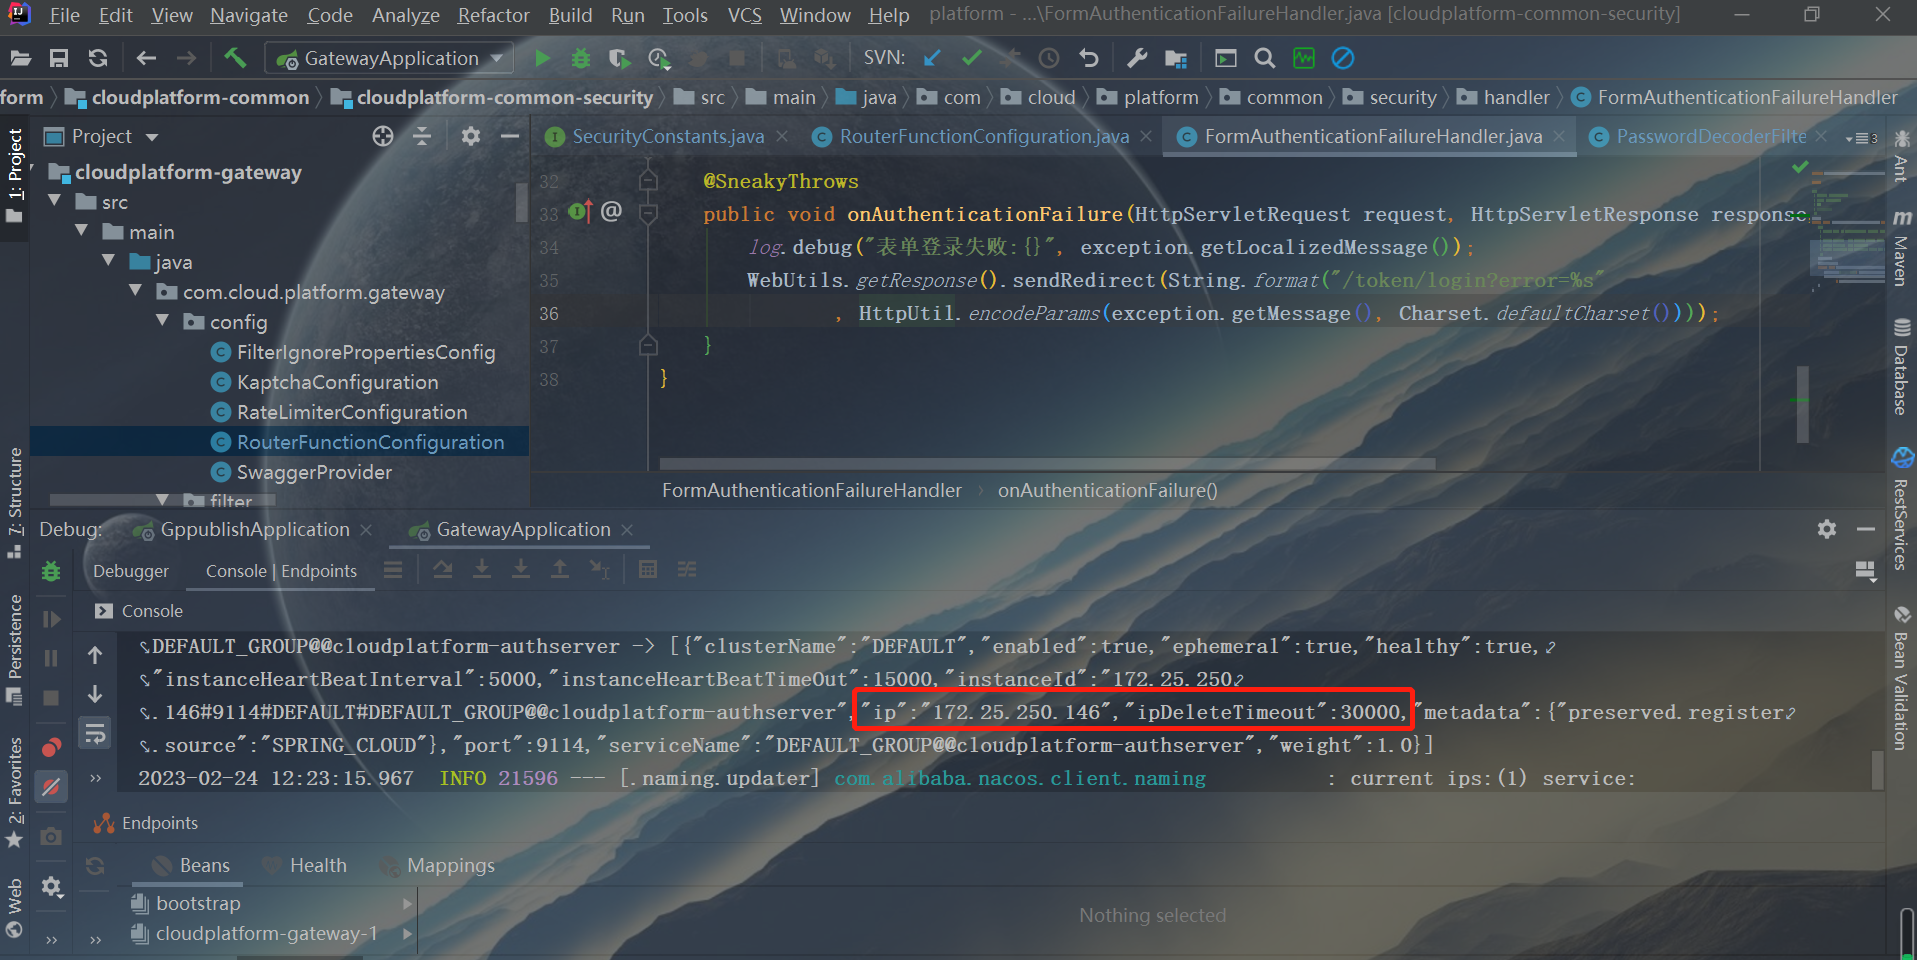Click the onAuthenticationFailure() editor breadcrumb
The height and width of the screenshot is (960, 1917).
[1107, 490]
